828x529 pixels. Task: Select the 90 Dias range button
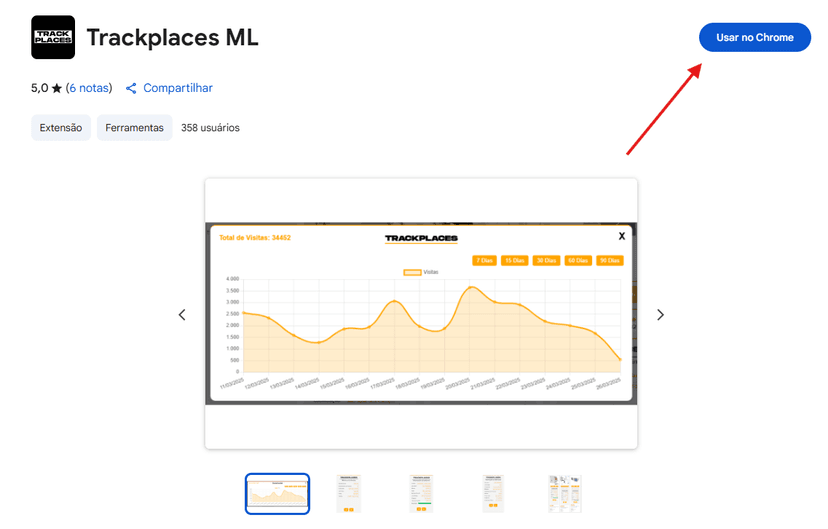[x=609, y=260]
